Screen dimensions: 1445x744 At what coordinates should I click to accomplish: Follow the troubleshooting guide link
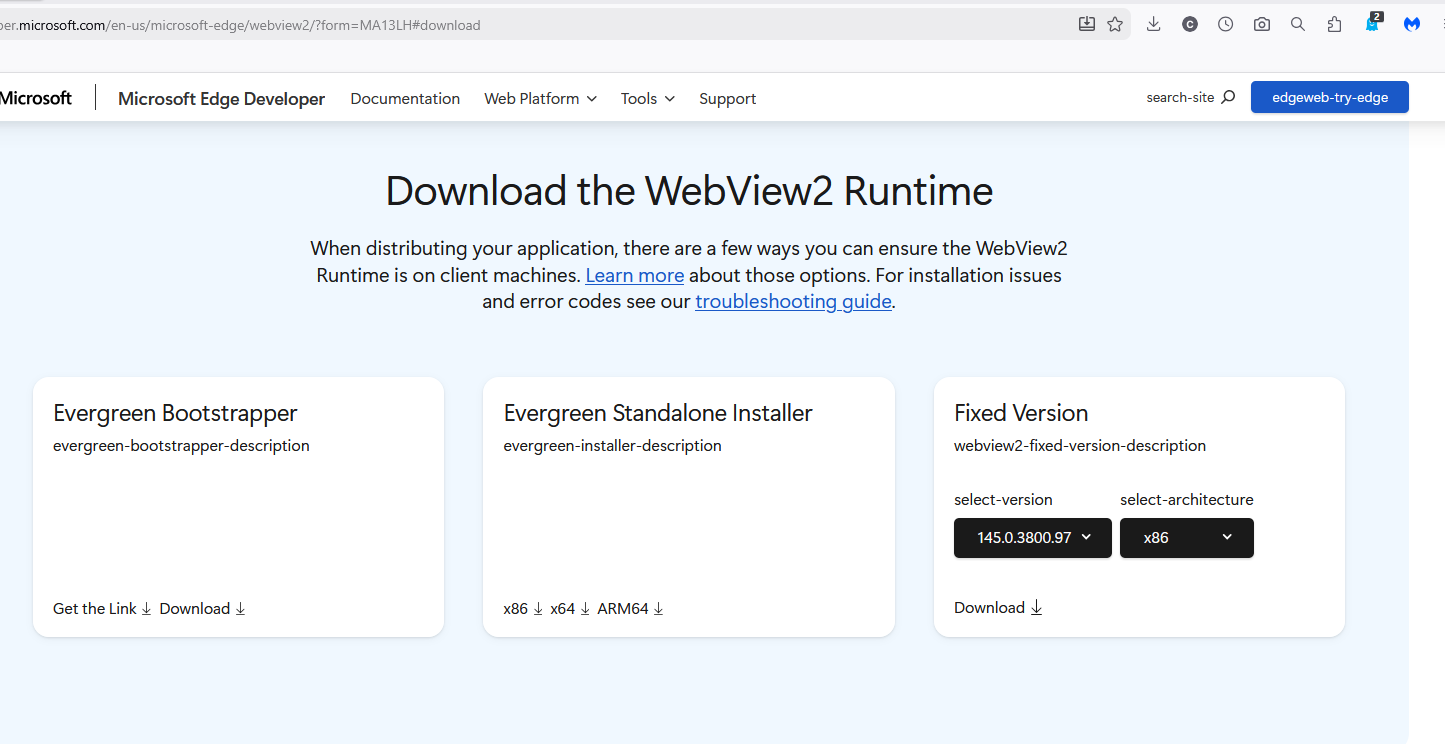[x=793, y=302]
